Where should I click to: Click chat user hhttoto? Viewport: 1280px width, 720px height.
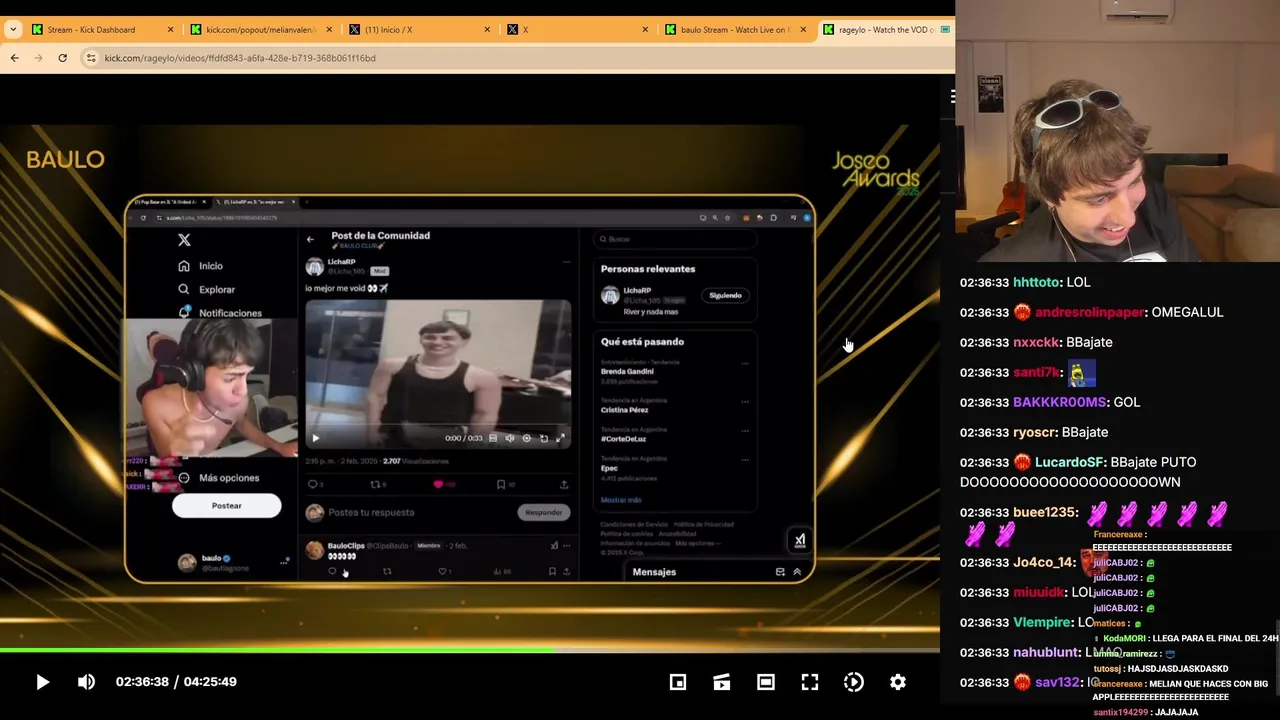coord(1037,282)
